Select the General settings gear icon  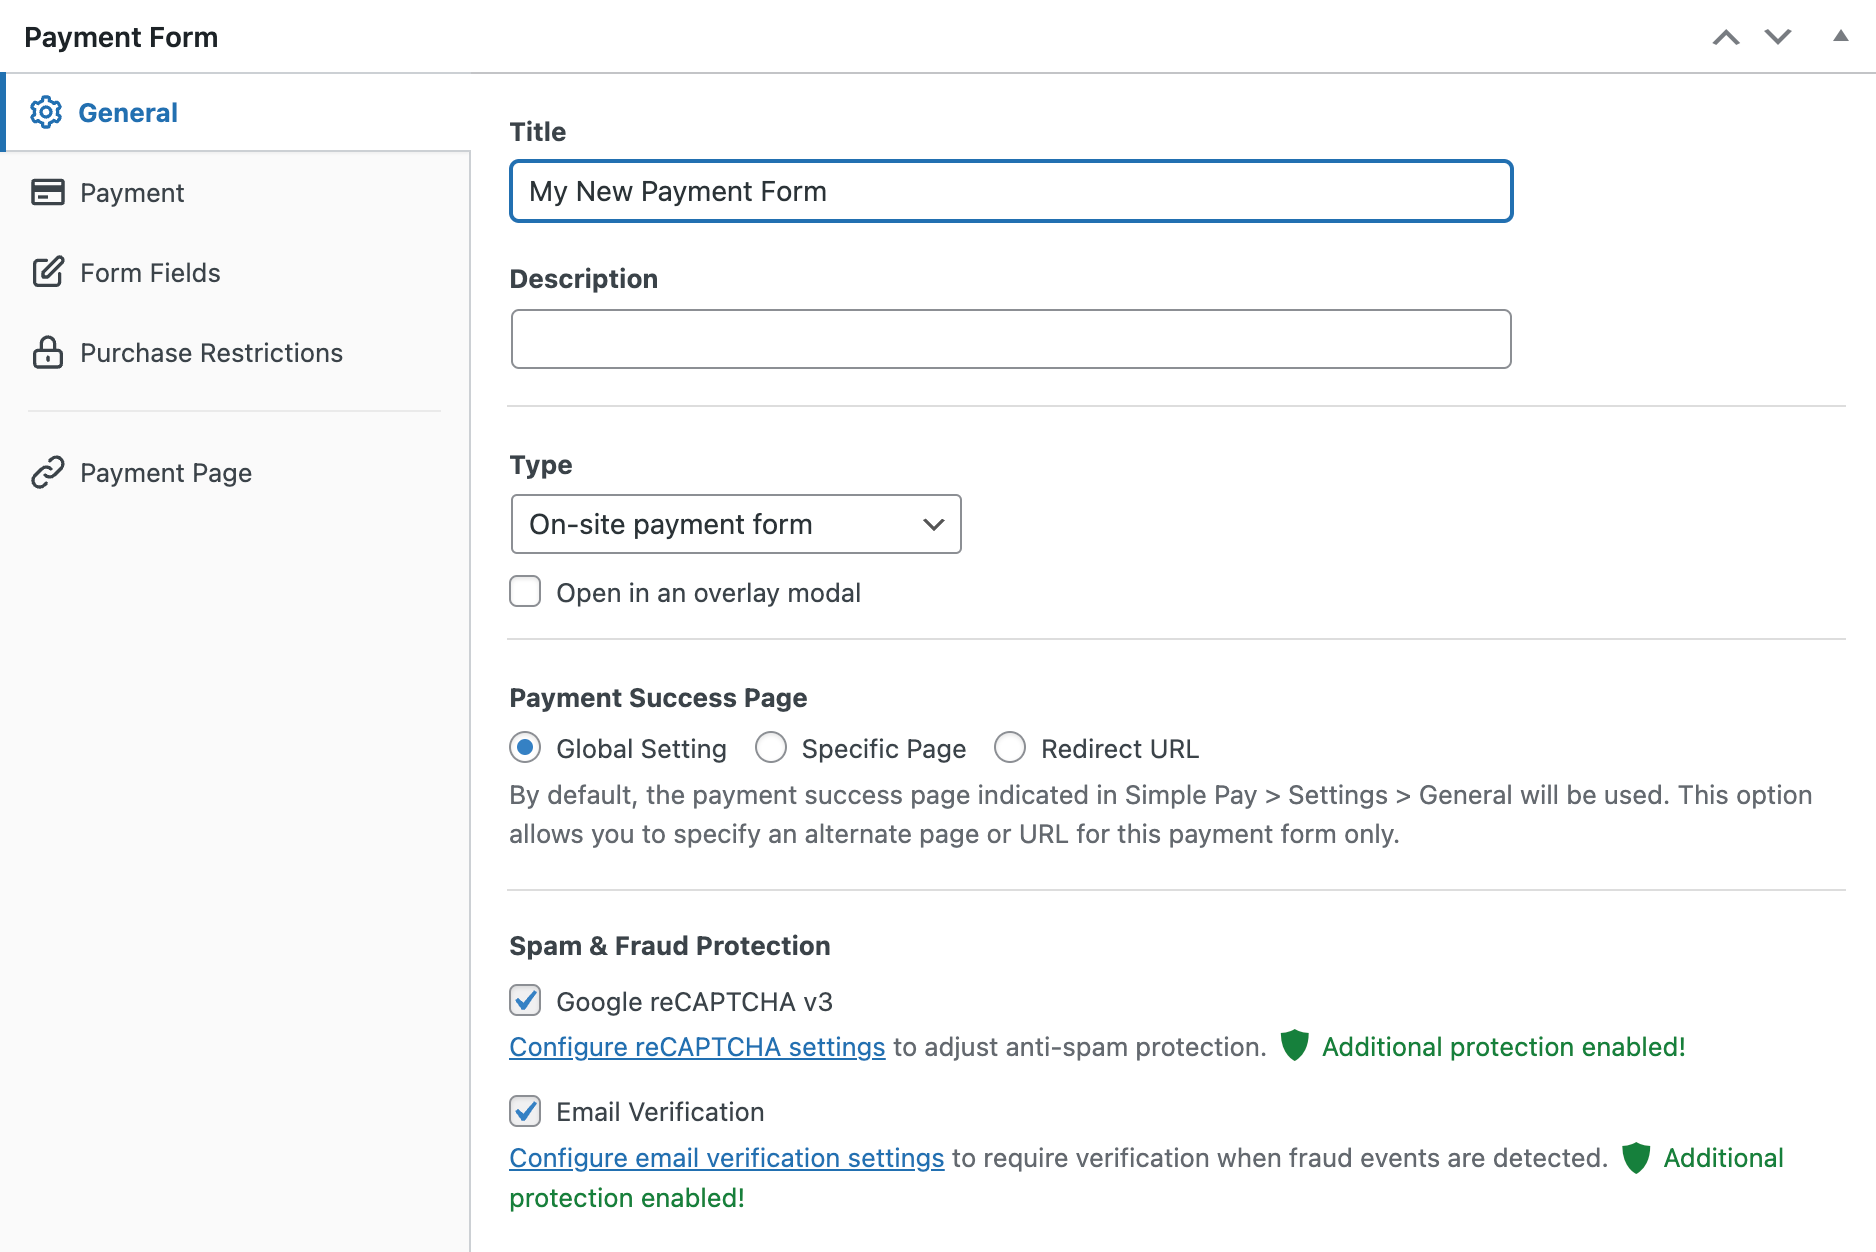[x=47, y=112]
